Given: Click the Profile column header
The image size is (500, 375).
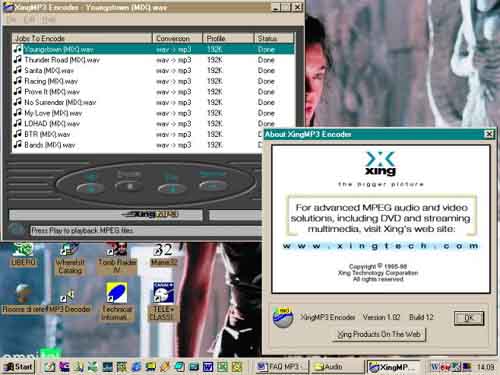Looking at the screenshot, I should (x=228, y=38).
